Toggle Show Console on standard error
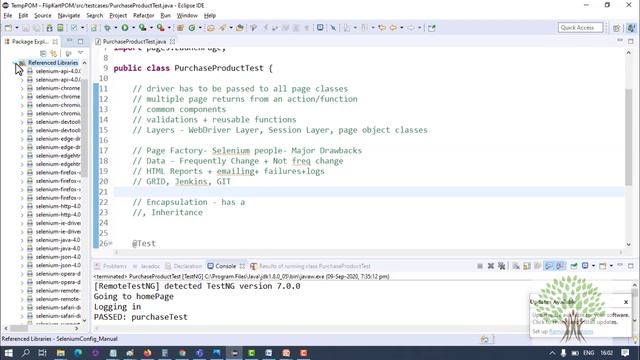The width and height of the screenshot is (640, 360). pyautogui.click(x=560, y=266)
